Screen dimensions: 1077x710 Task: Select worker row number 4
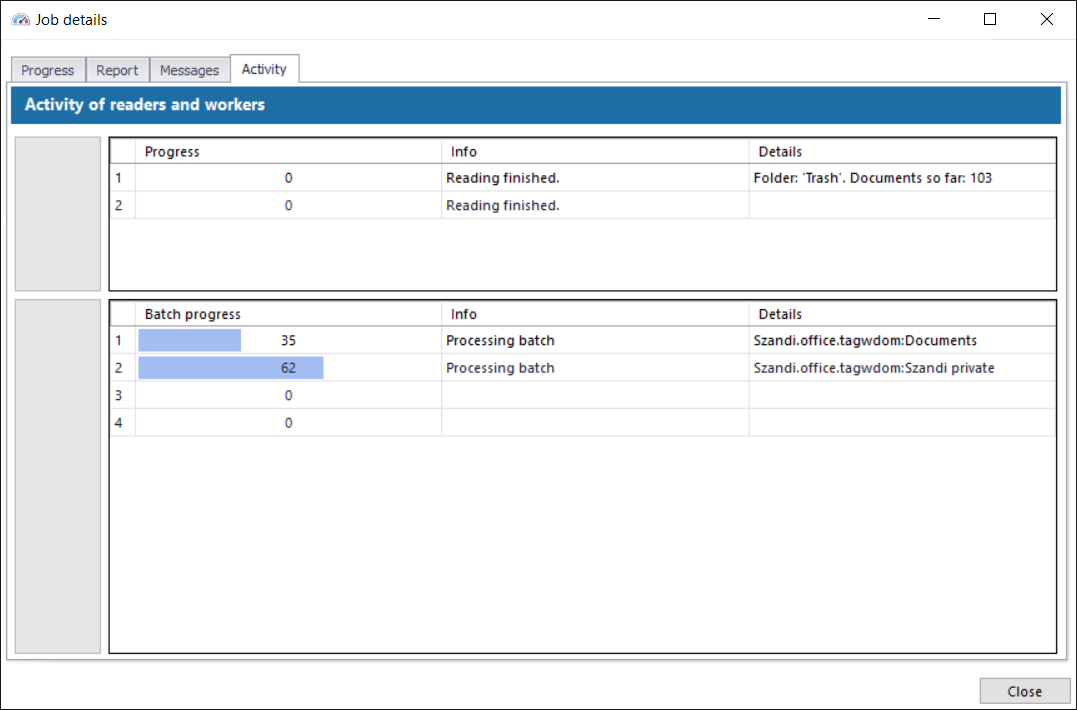(121, 423)
